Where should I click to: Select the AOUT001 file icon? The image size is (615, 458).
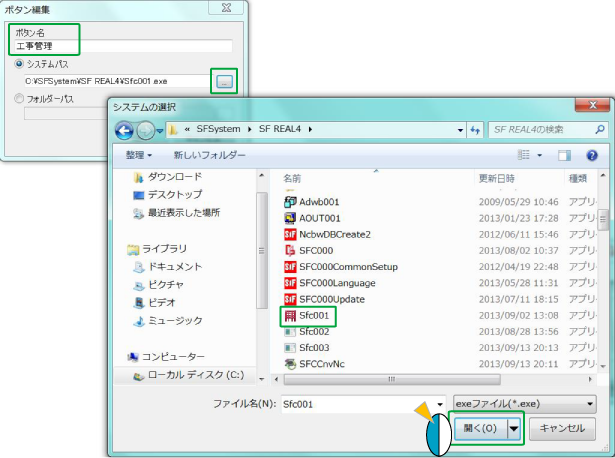coord(290,218)
